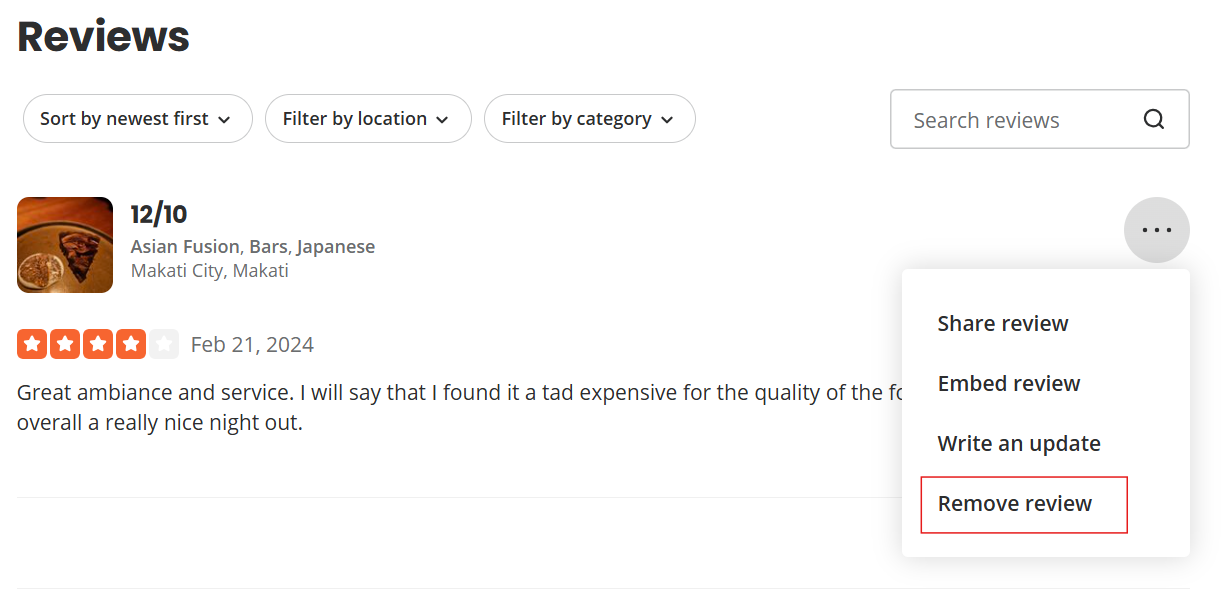The width and height of the screenshot is (1225, 612).
Task: Choose Embed review in the menu
Action: point(1009,384)
